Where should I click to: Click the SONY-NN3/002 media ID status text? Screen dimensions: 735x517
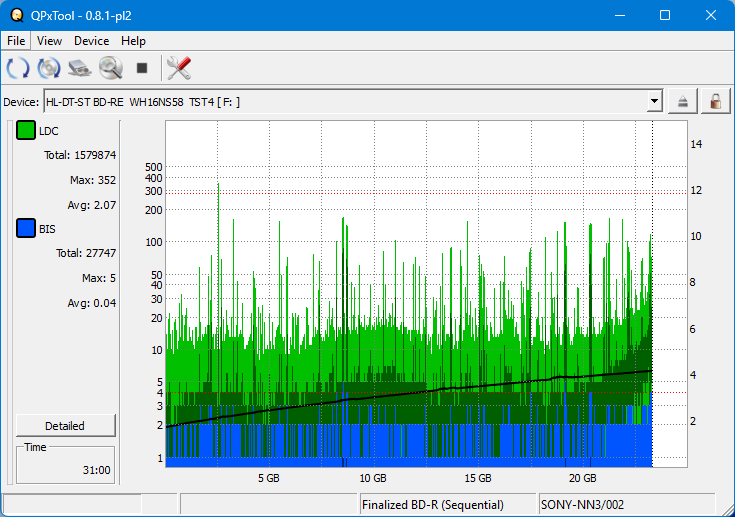[582, 505]
